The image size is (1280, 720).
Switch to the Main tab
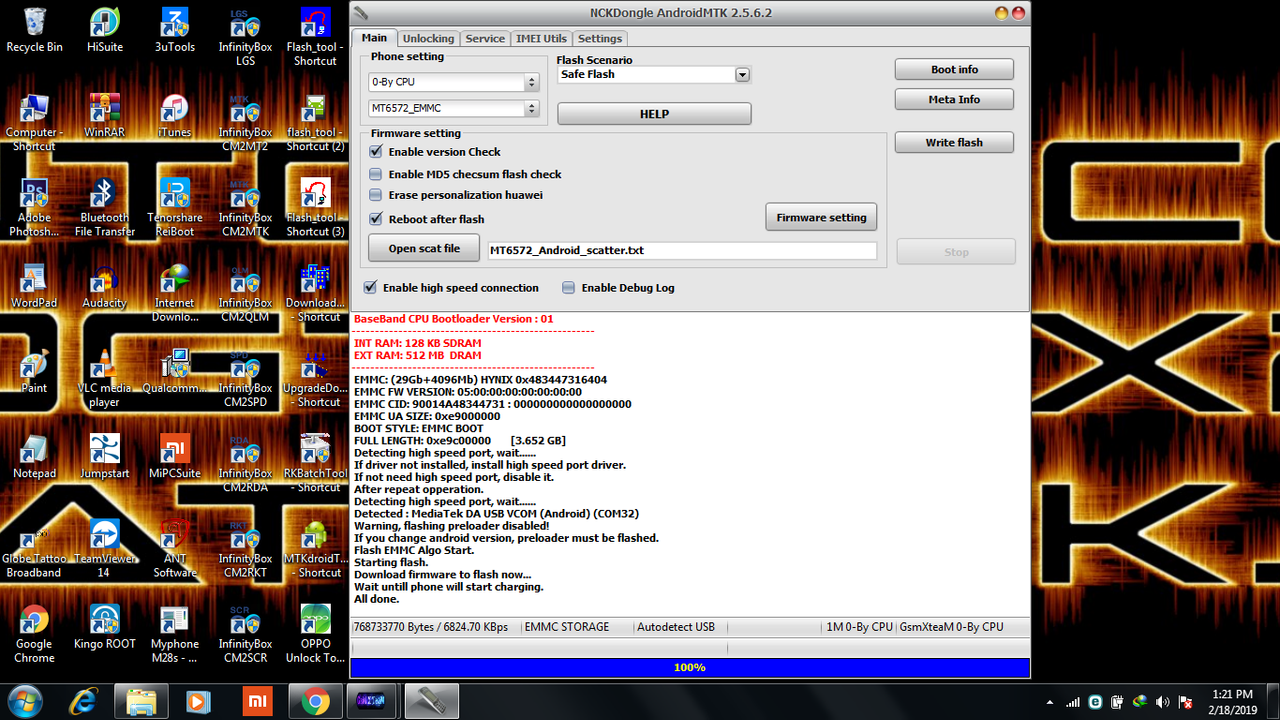pos(374,38)
